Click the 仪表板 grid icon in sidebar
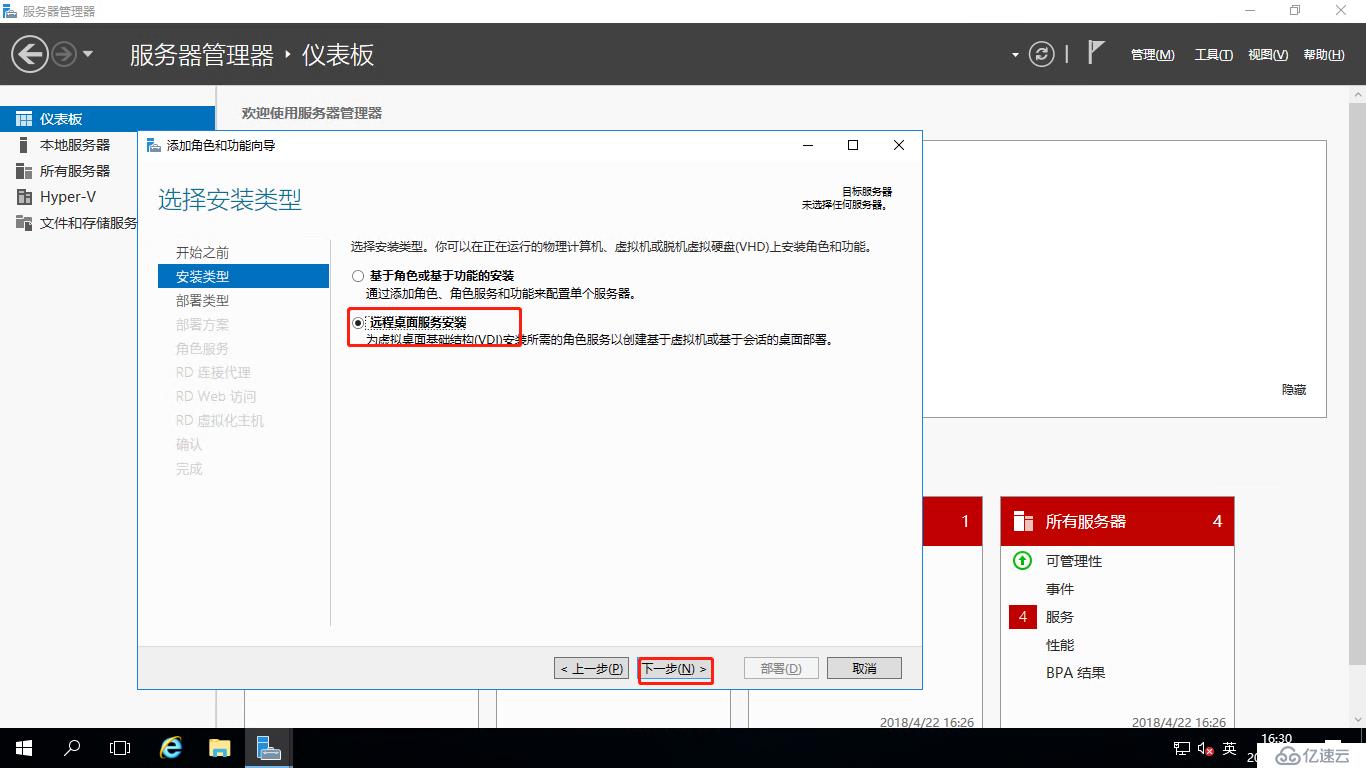The height and width of the screenshot is (768, 1366). pos(24,119)
